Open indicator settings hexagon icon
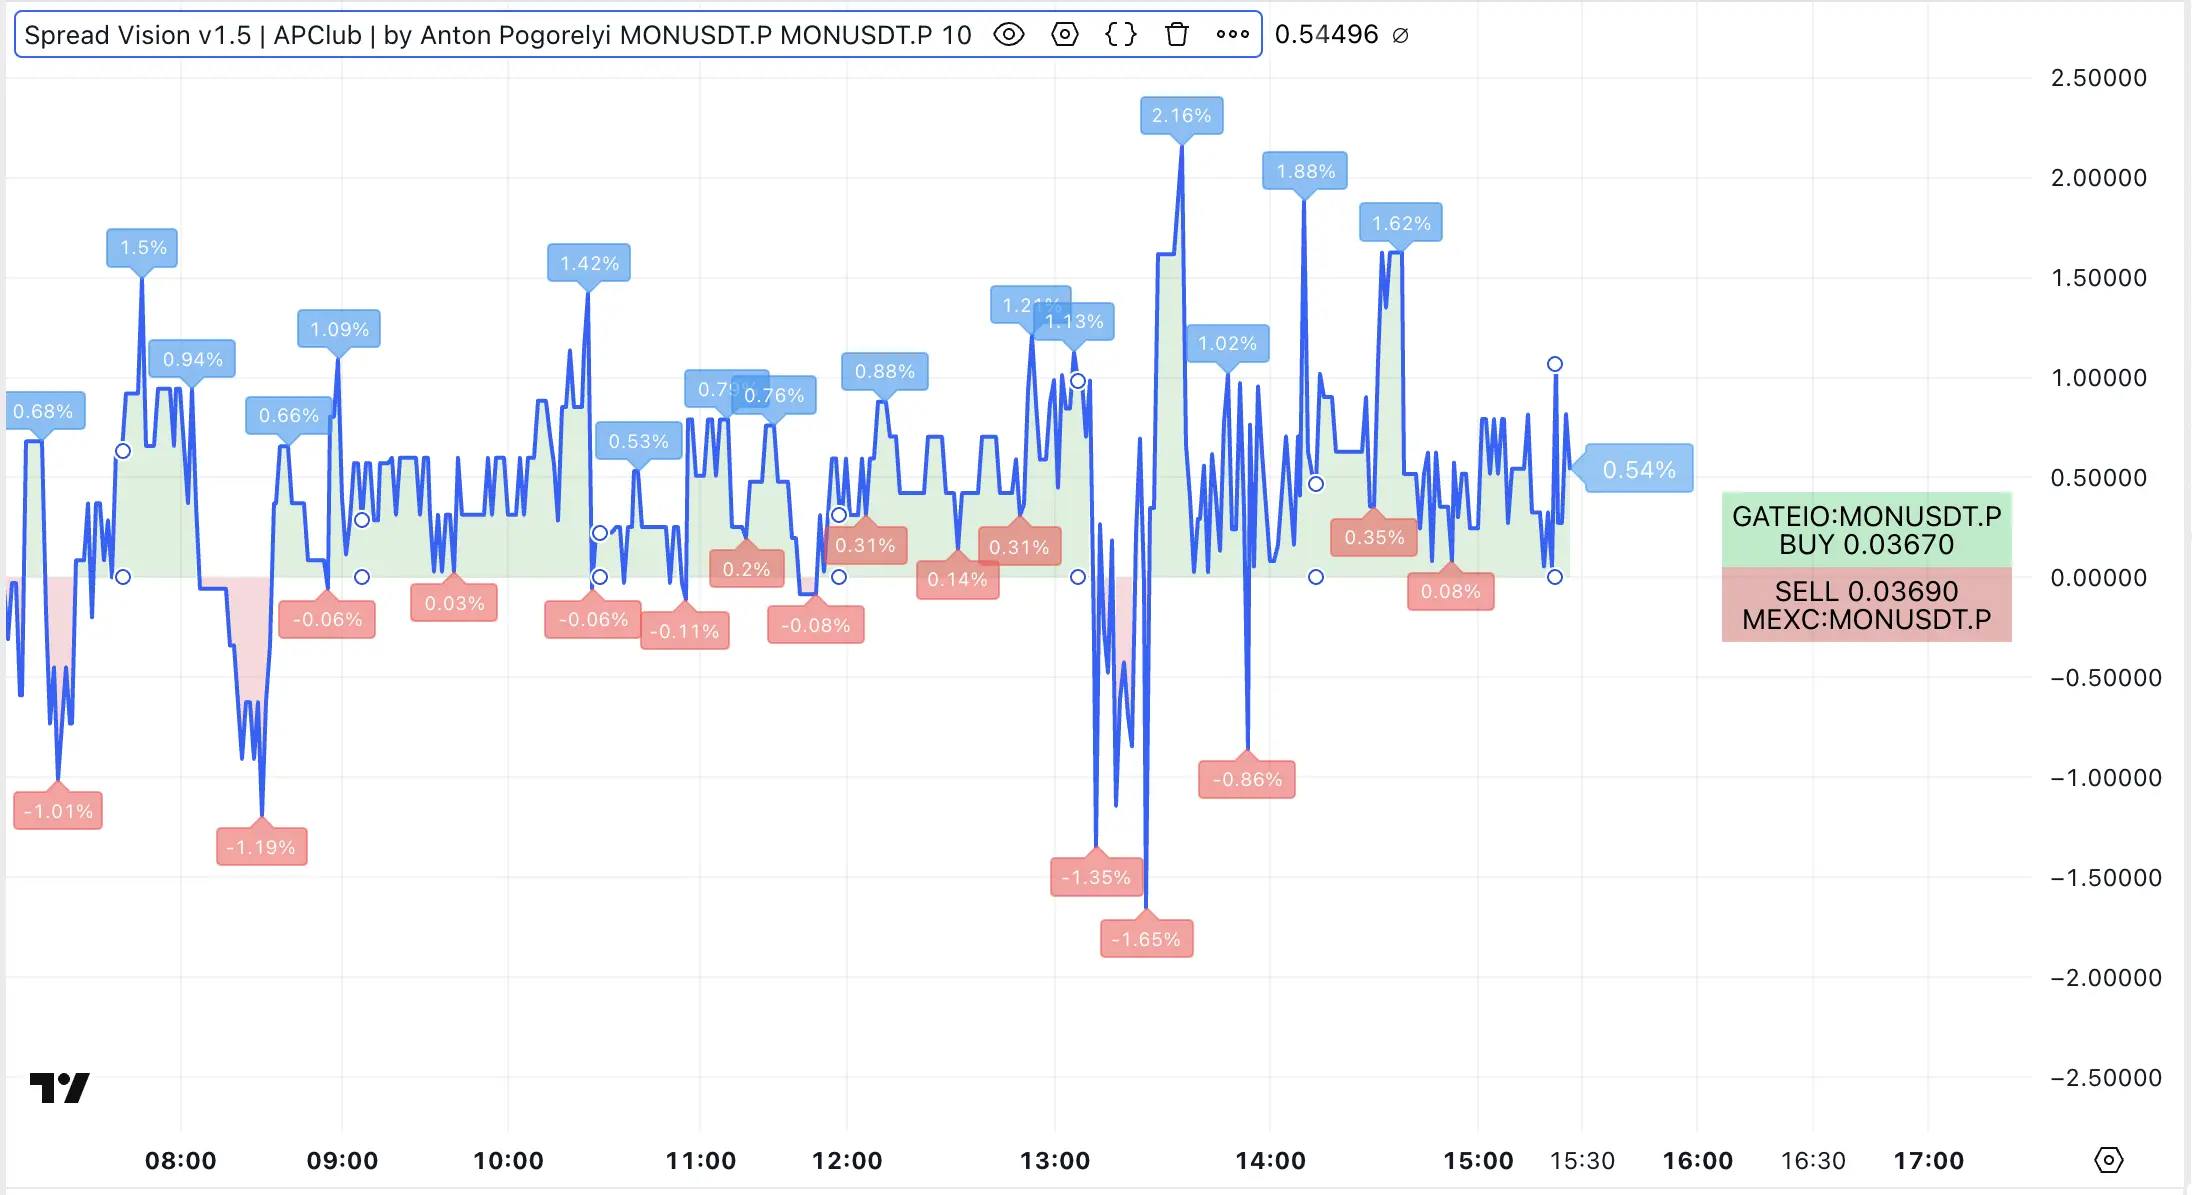 tap(1065, 35)
